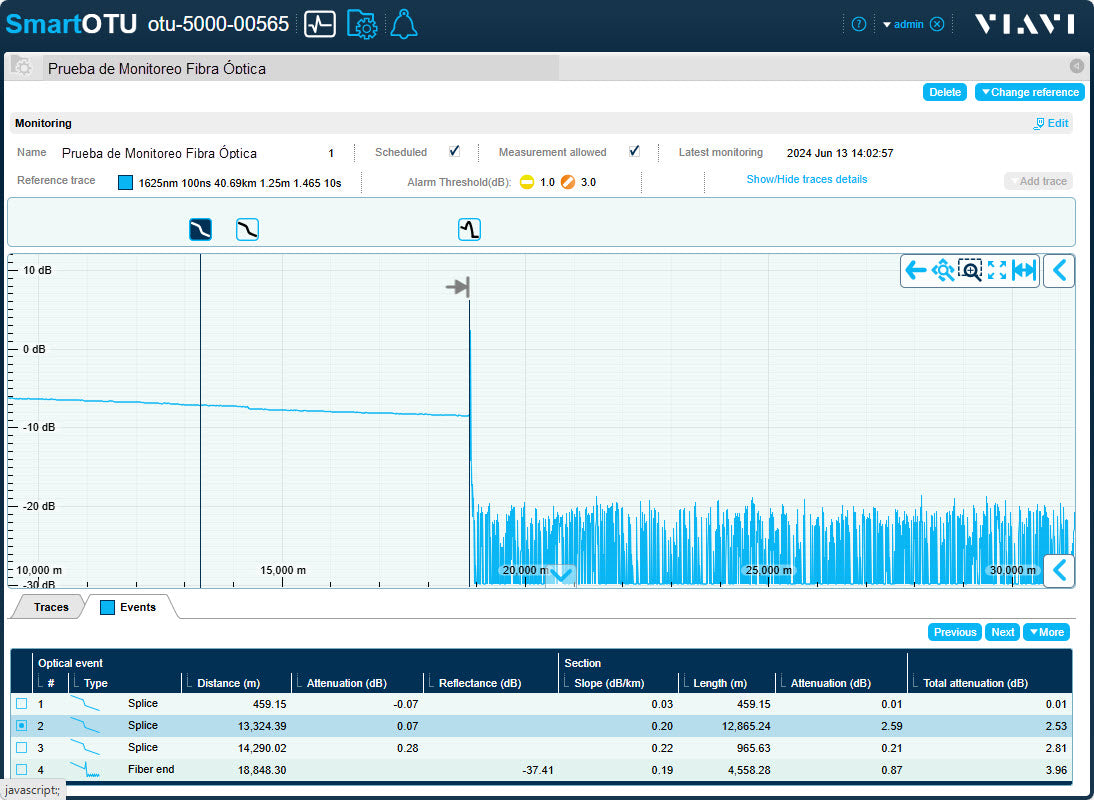The image size is (1094, 800).
Task: Click the Delete button
Action: [945, 92]
